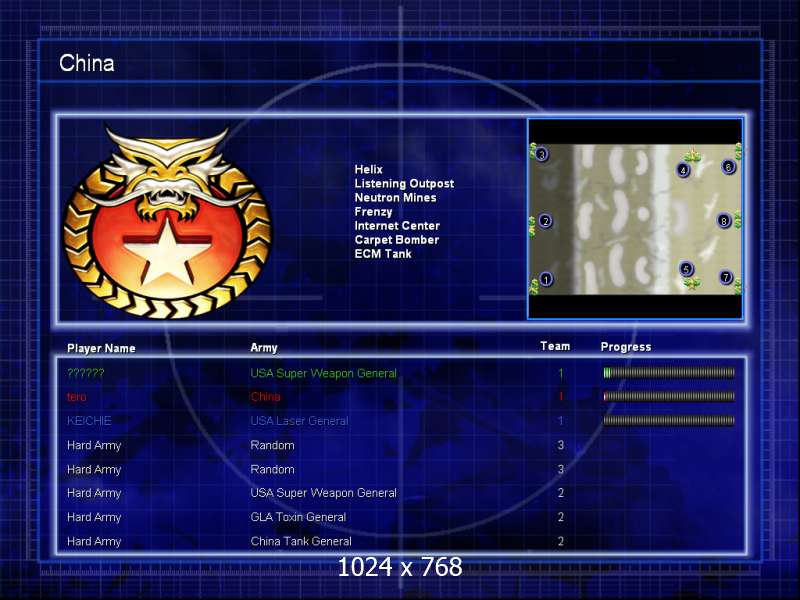Click the supply icon beside position marker 1
The image size is (800, 600).
coord(534,287)
